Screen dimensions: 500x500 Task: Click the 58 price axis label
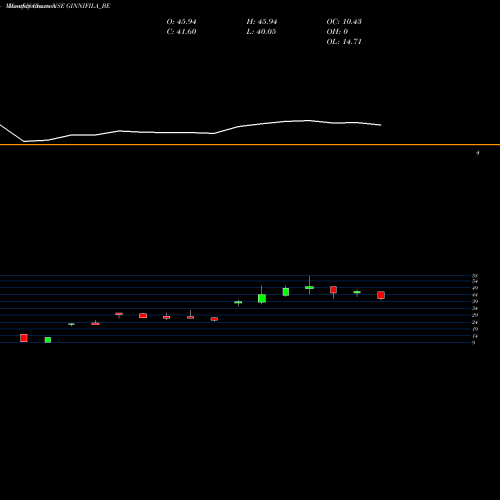[x=475, y=276]
